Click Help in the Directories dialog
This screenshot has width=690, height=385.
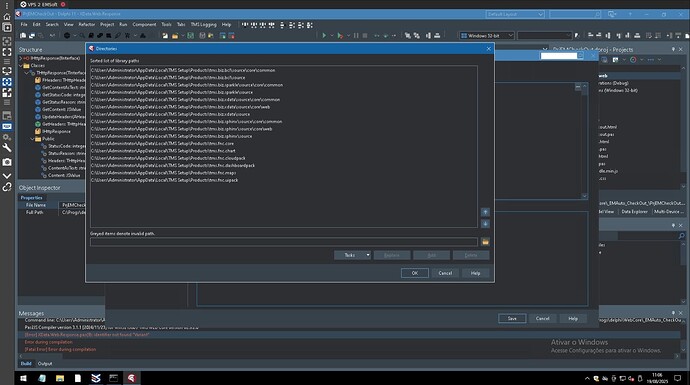[x=475, y=273]
